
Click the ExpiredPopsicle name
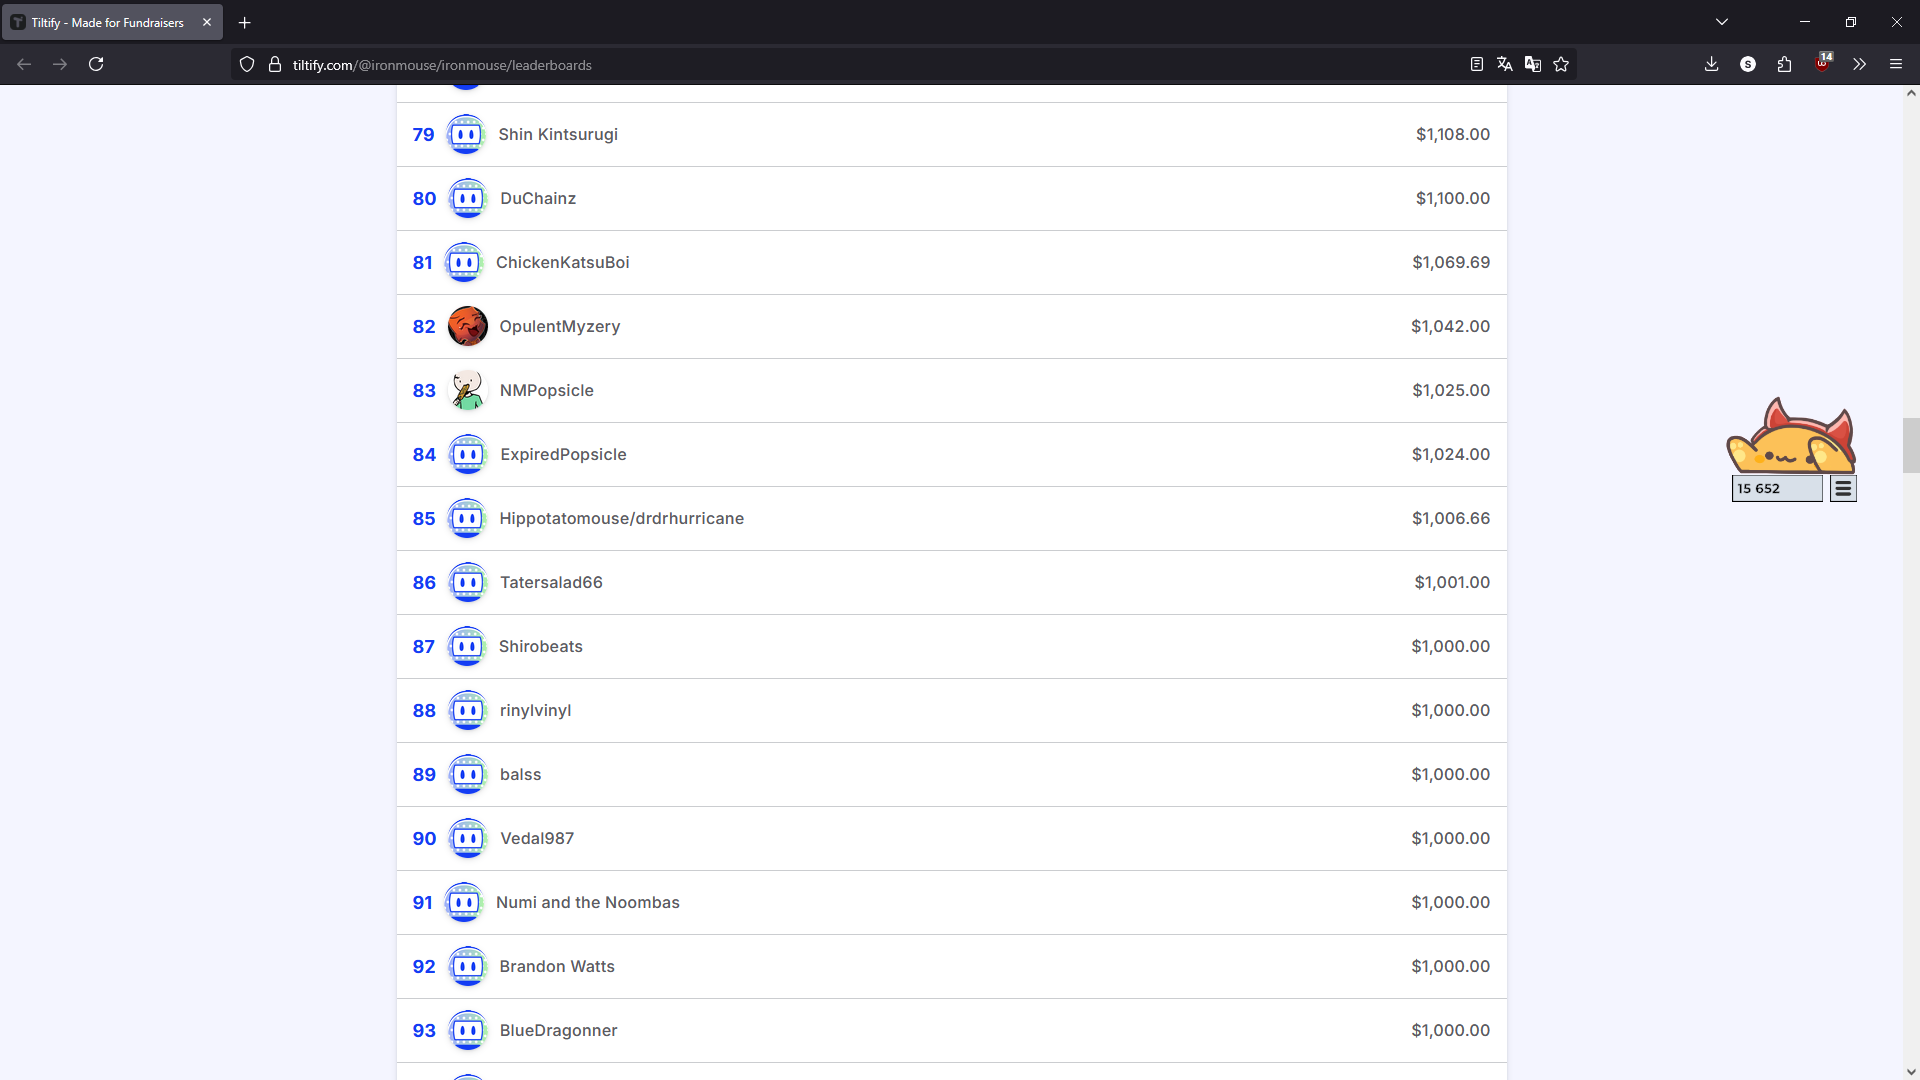[563, 454]
